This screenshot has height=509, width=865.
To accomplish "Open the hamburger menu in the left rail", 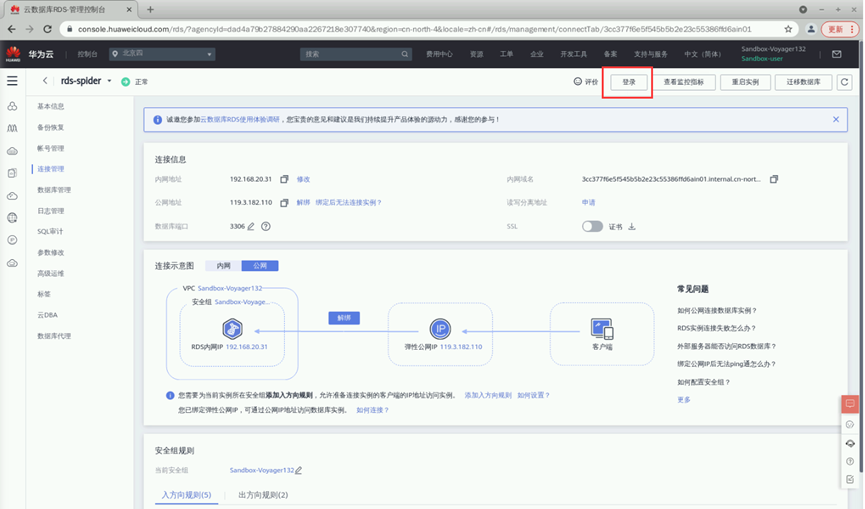I will point(12,81).
